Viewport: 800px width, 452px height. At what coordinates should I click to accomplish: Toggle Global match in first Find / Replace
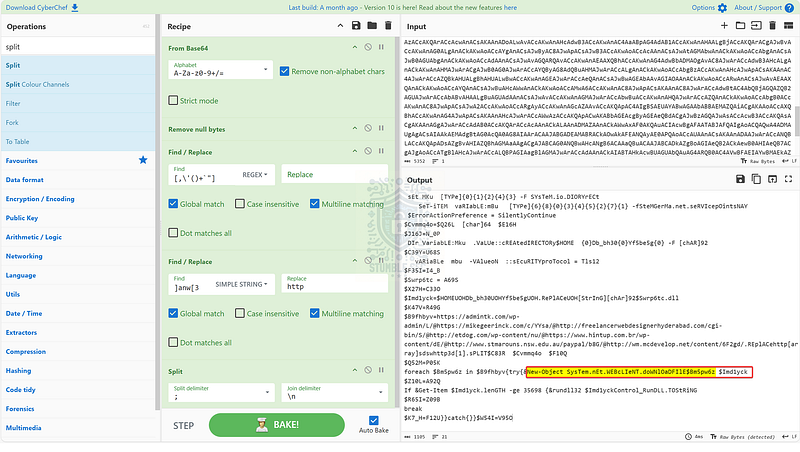[173, 204]
